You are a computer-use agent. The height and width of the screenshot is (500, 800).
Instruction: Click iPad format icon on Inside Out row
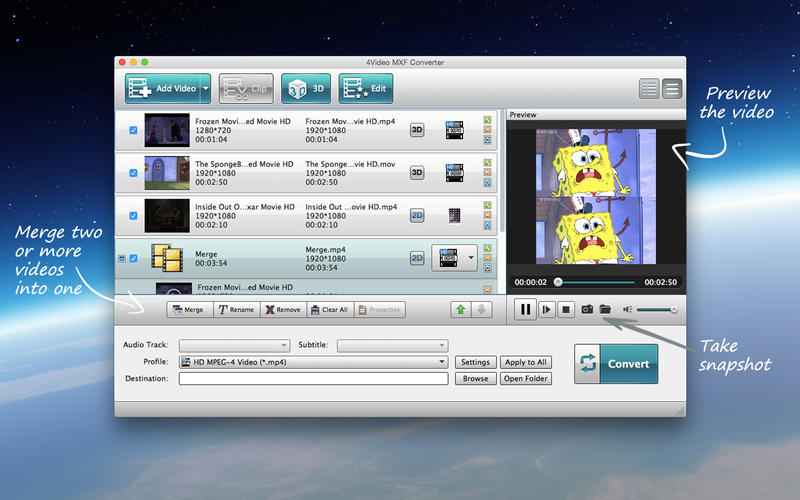point(454,216)
